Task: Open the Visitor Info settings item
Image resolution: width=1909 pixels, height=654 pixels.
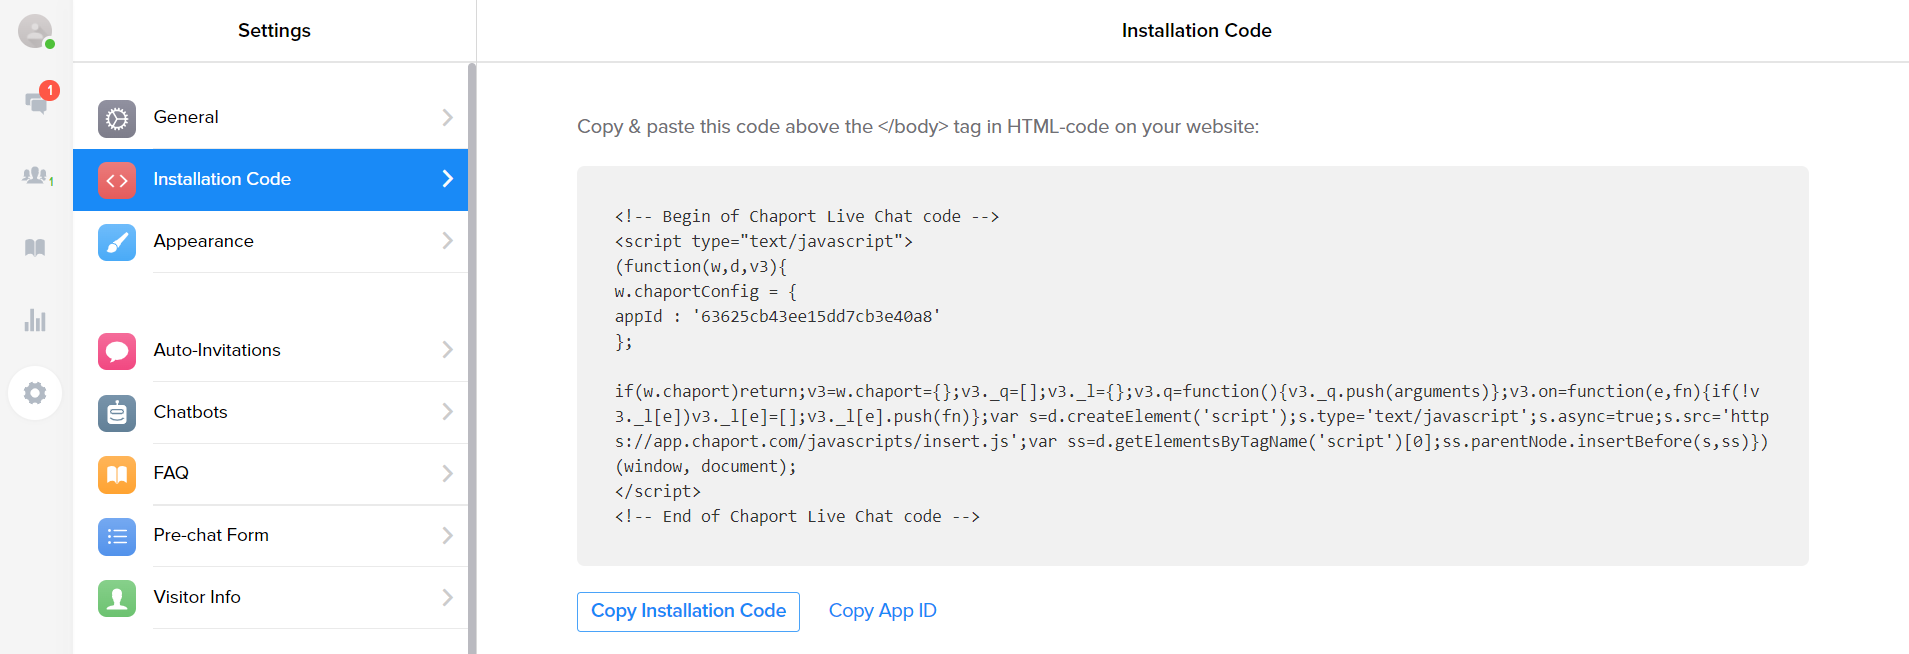Action: [270, 598]
